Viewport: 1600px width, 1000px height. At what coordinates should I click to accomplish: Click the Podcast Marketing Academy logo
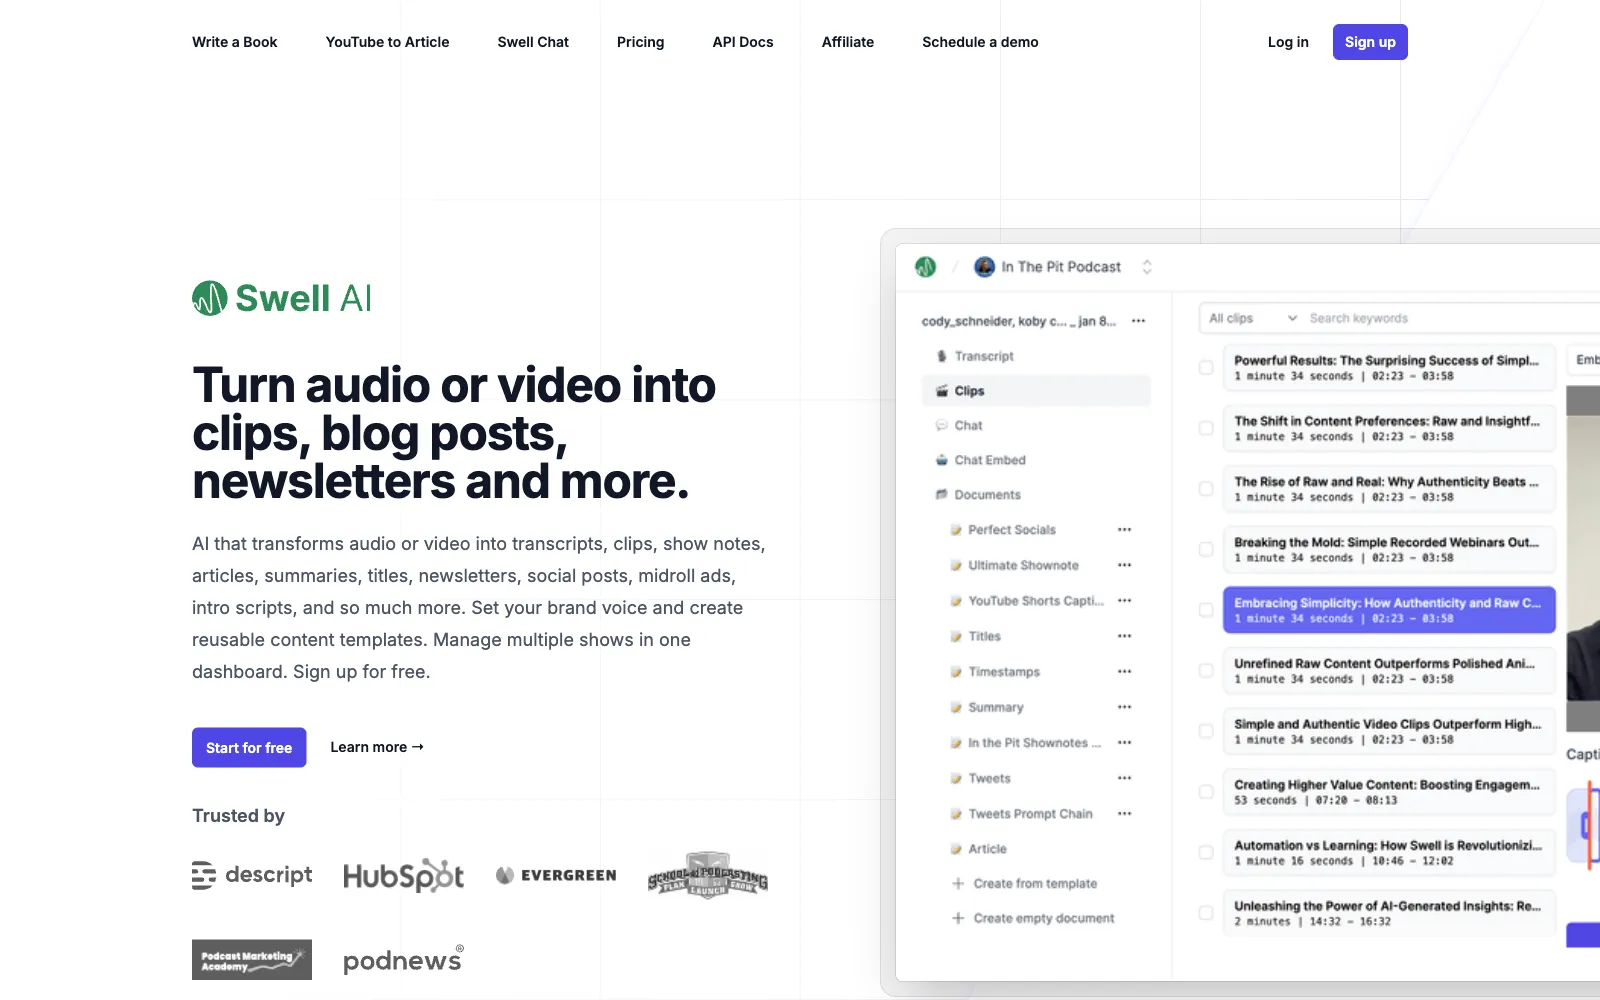pyautogui.click(x=252, y=960)
